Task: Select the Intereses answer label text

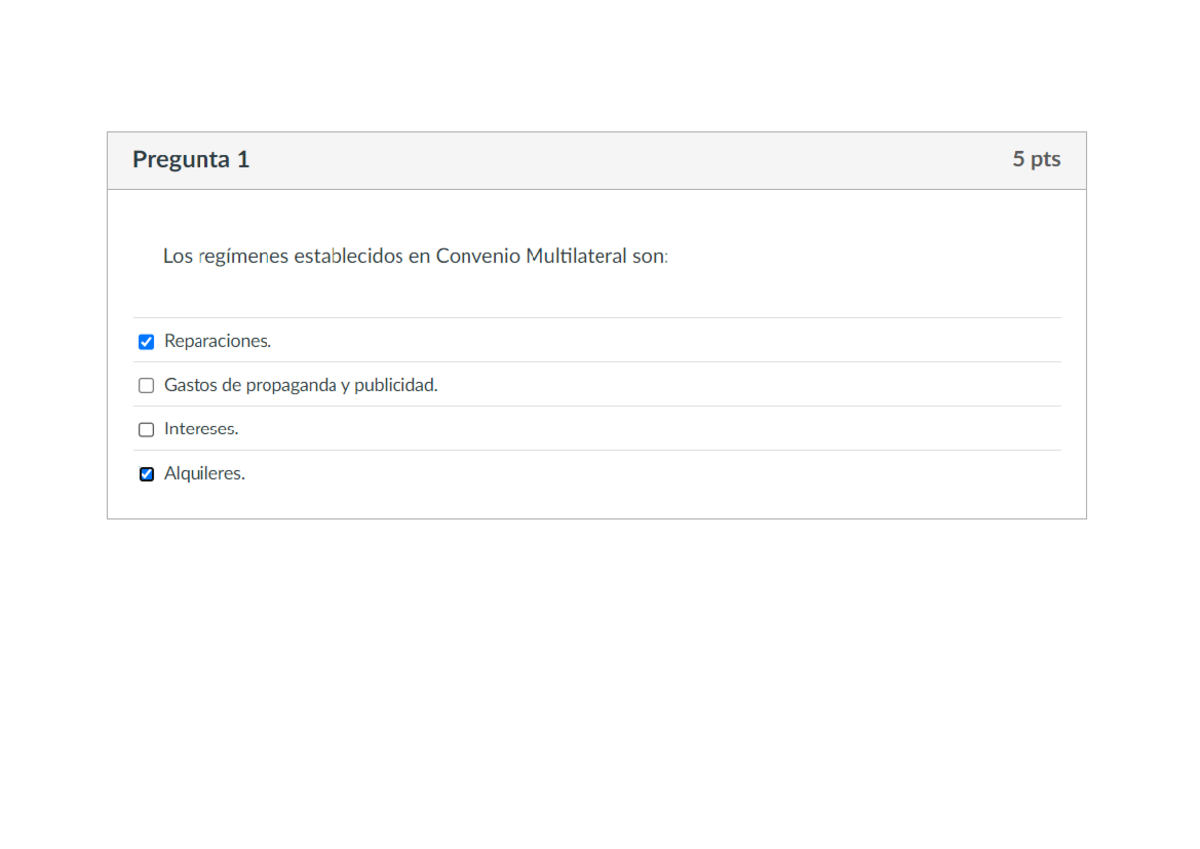Action: (201, 429)
